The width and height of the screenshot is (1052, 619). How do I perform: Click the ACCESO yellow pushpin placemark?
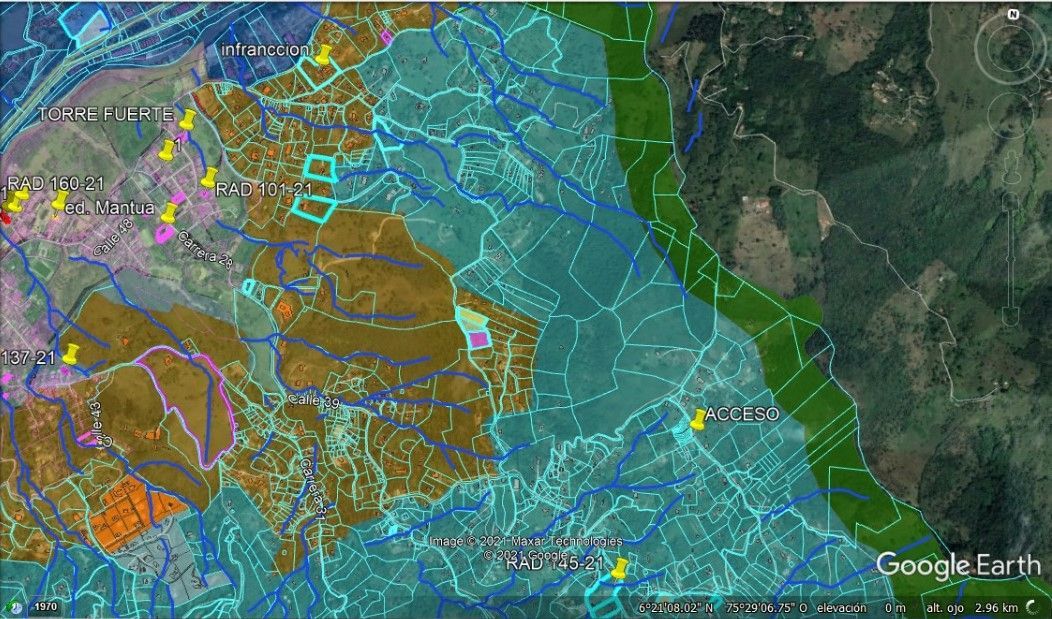click(698, 420)
